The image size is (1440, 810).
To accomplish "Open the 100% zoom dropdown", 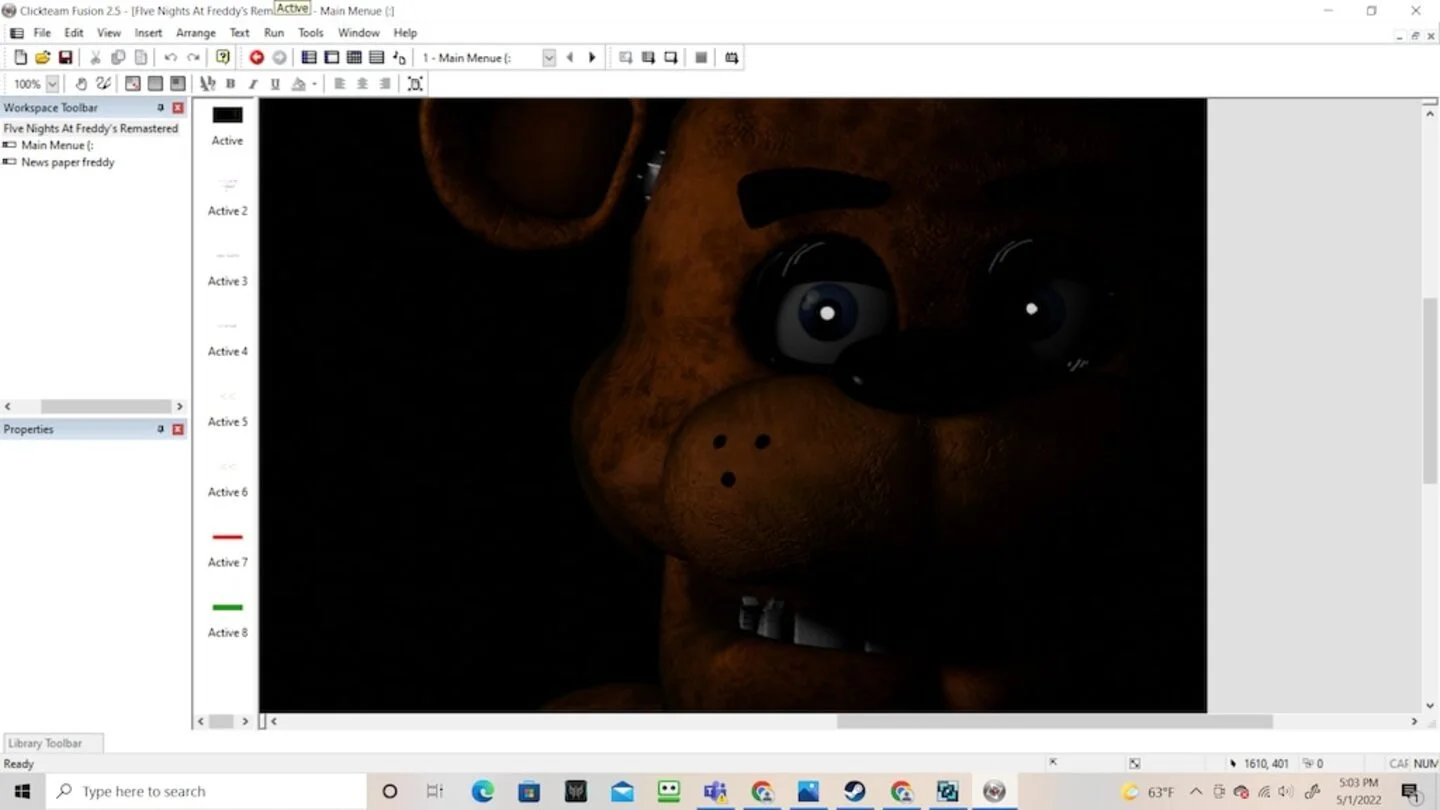I will 52,84.
